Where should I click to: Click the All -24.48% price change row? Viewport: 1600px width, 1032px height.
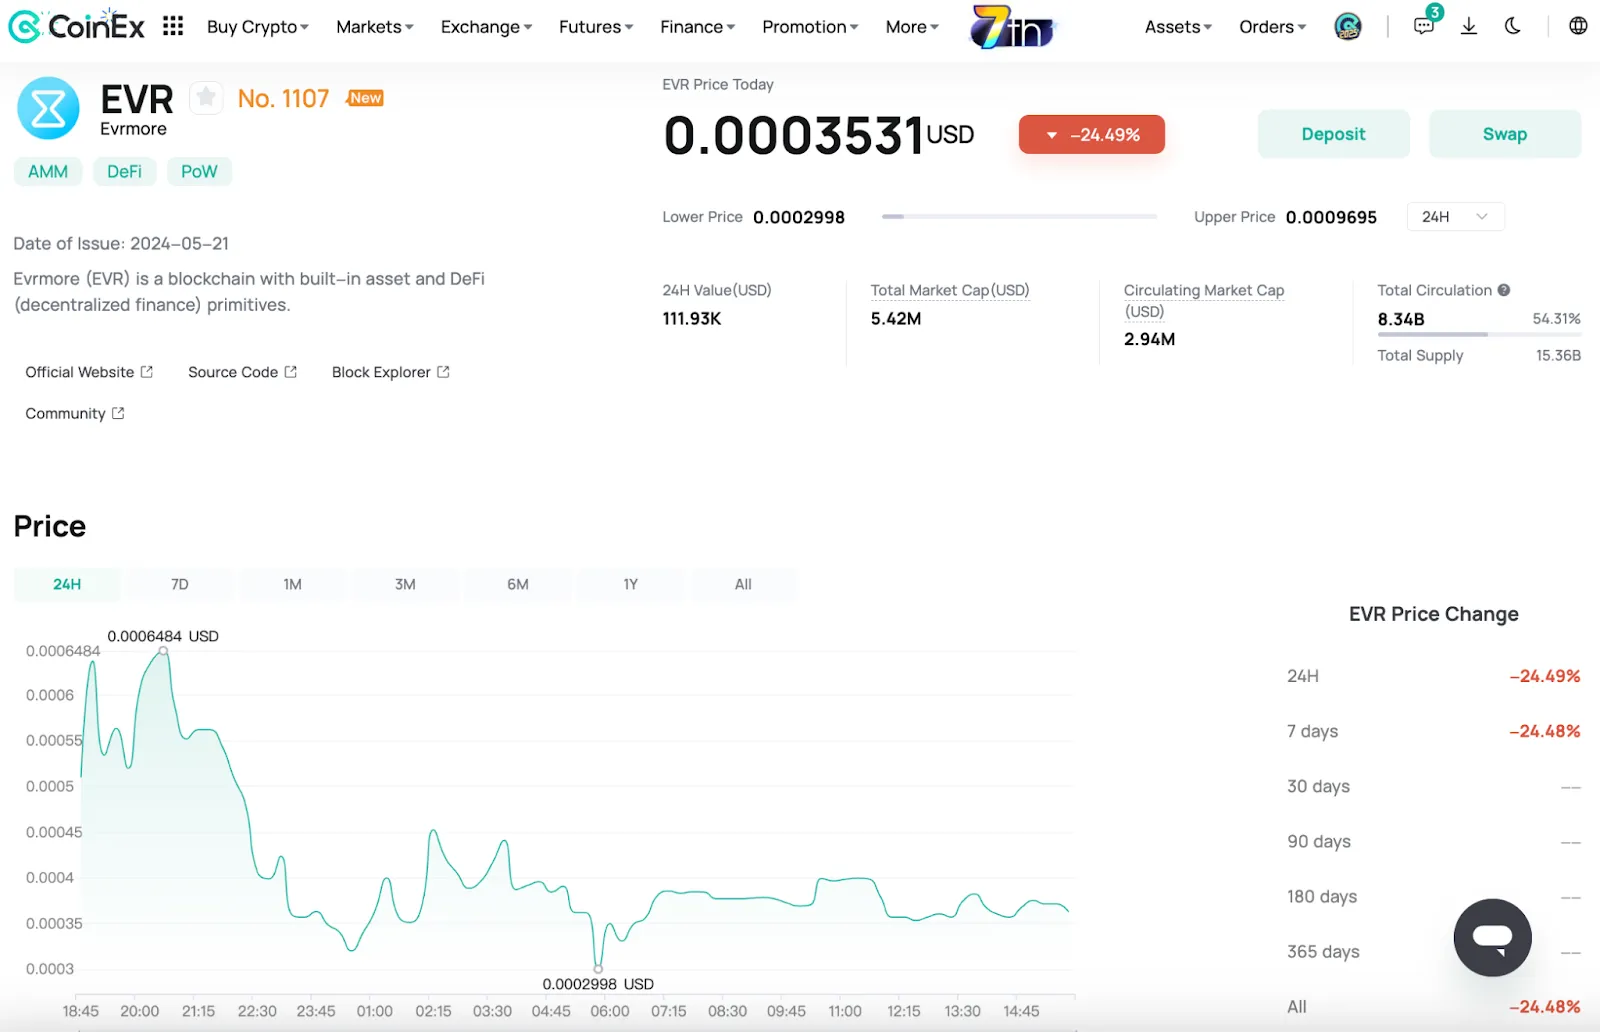(1433, 1007)
